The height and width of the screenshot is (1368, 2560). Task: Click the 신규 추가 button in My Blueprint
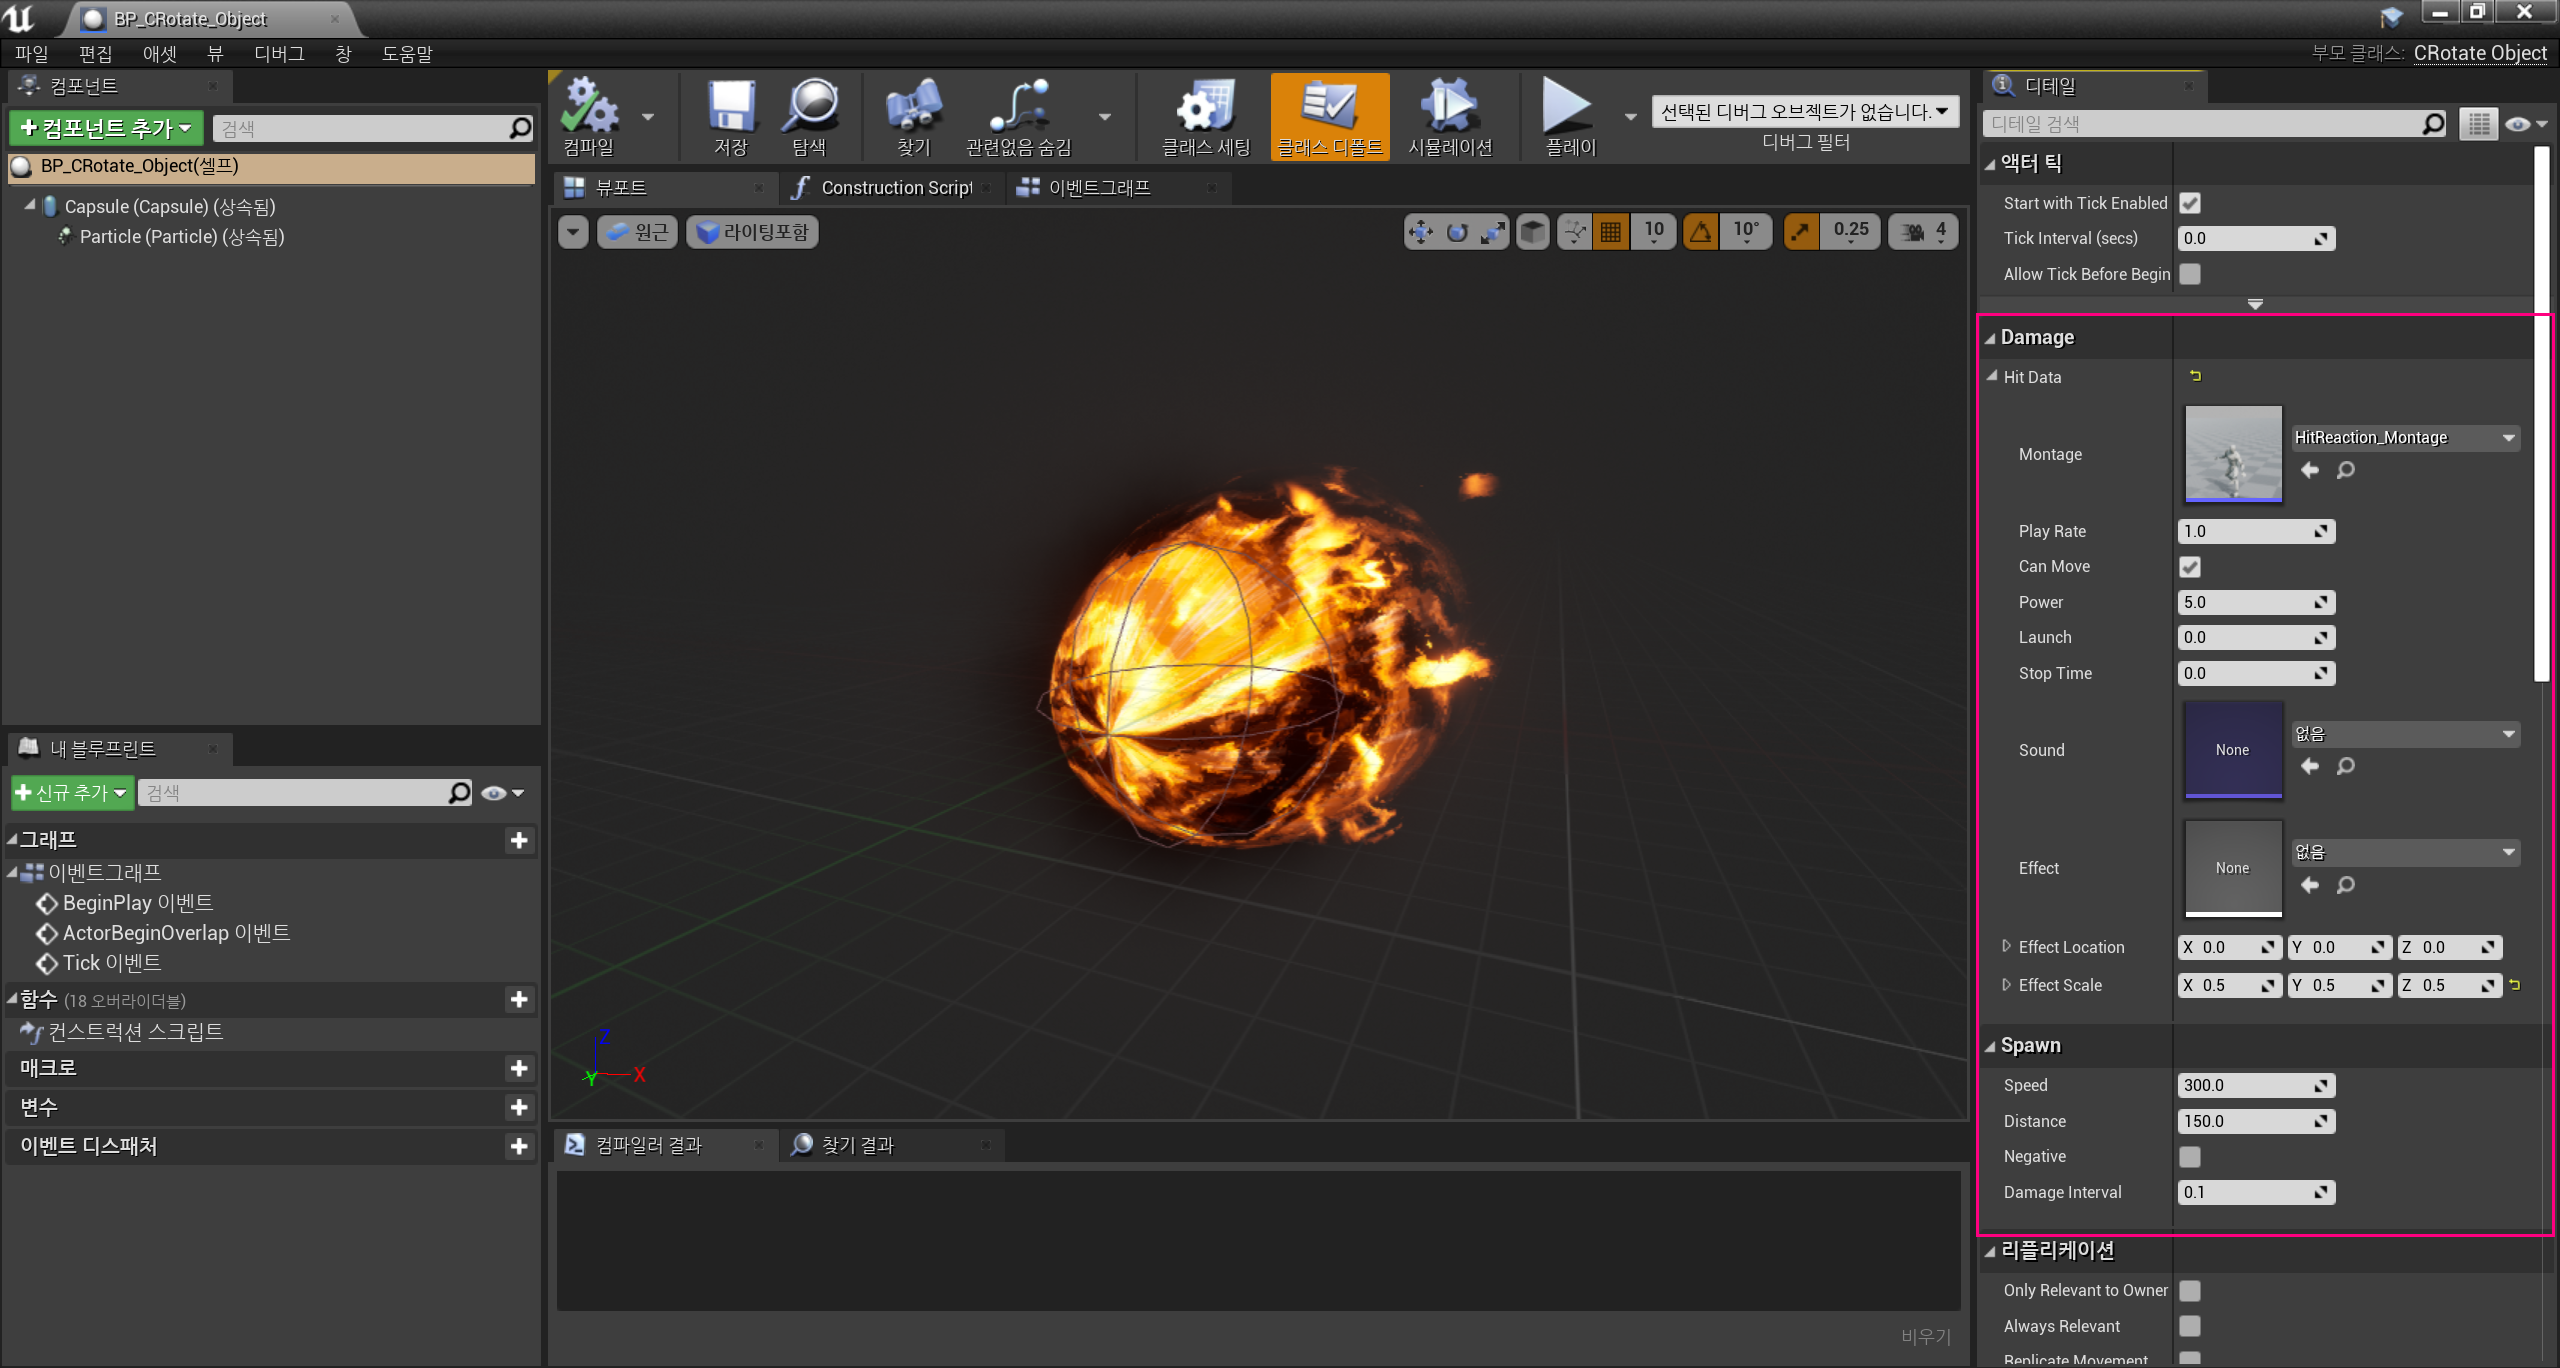72,793
